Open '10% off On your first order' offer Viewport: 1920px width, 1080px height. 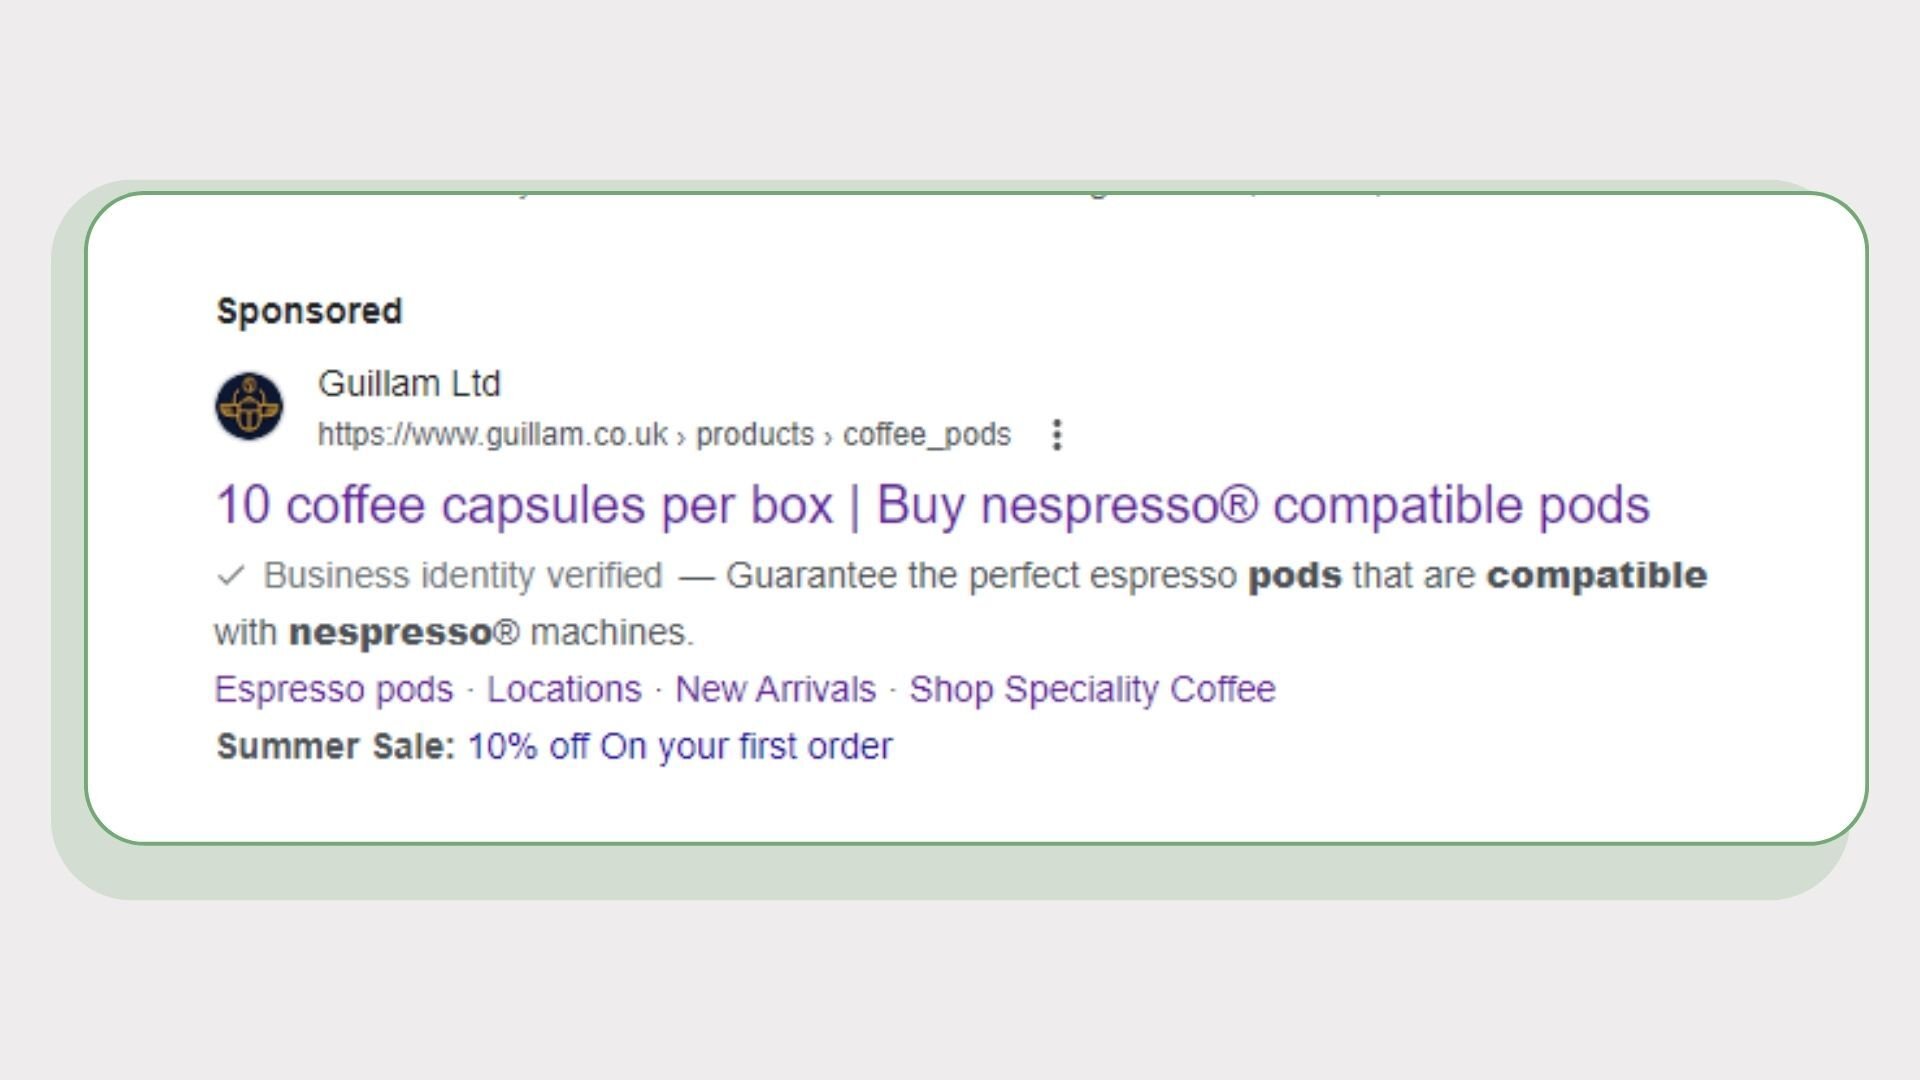(x=680, y=747)
